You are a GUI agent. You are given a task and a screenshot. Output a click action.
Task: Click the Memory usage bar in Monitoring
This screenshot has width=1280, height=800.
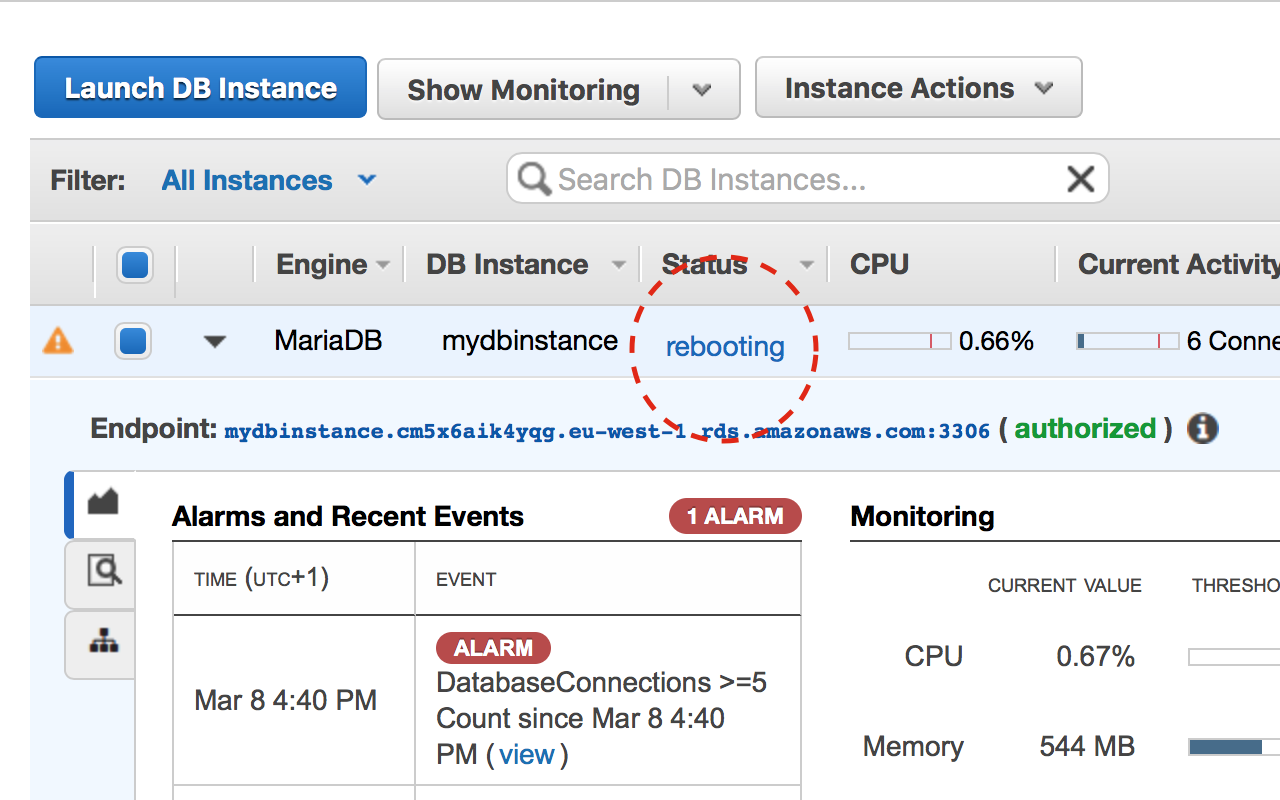coord(1234,747)
